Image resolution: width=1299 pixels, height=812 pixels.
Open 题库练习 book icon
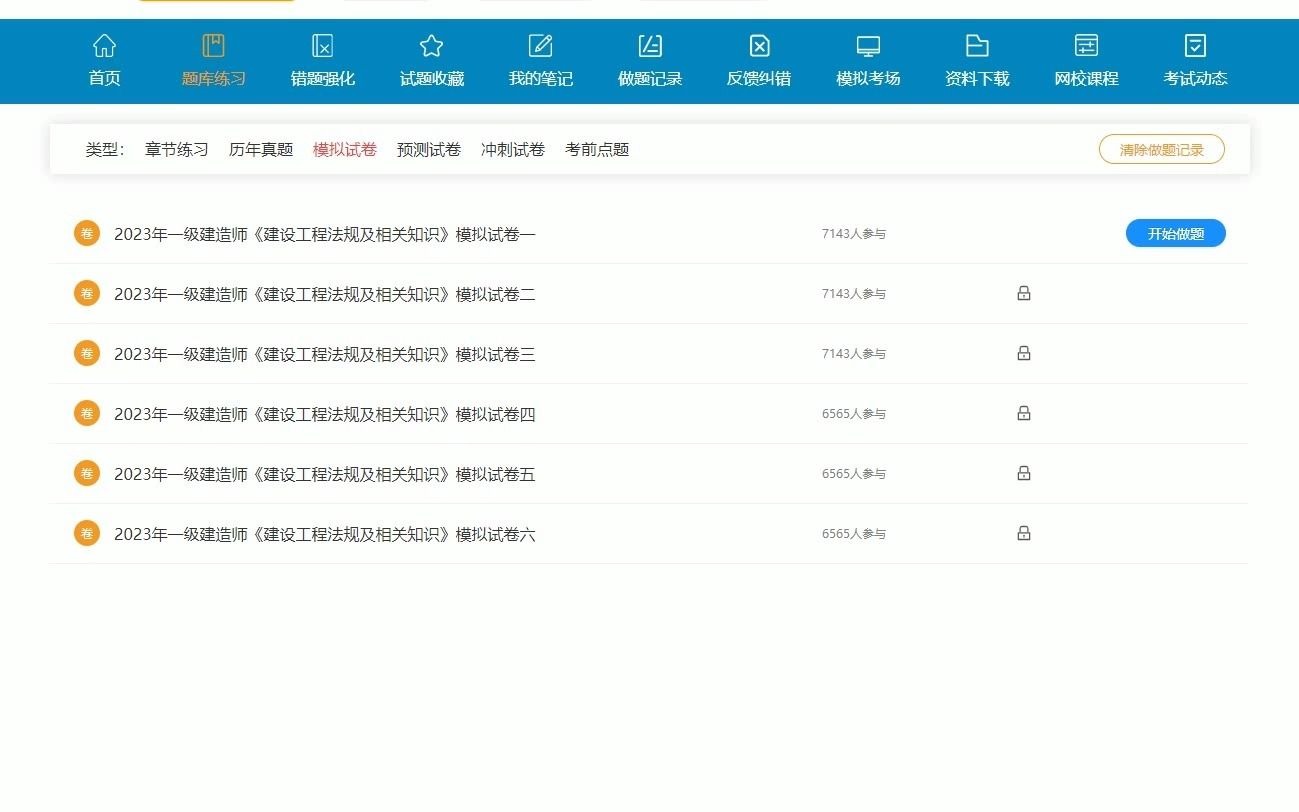(213, 46)
